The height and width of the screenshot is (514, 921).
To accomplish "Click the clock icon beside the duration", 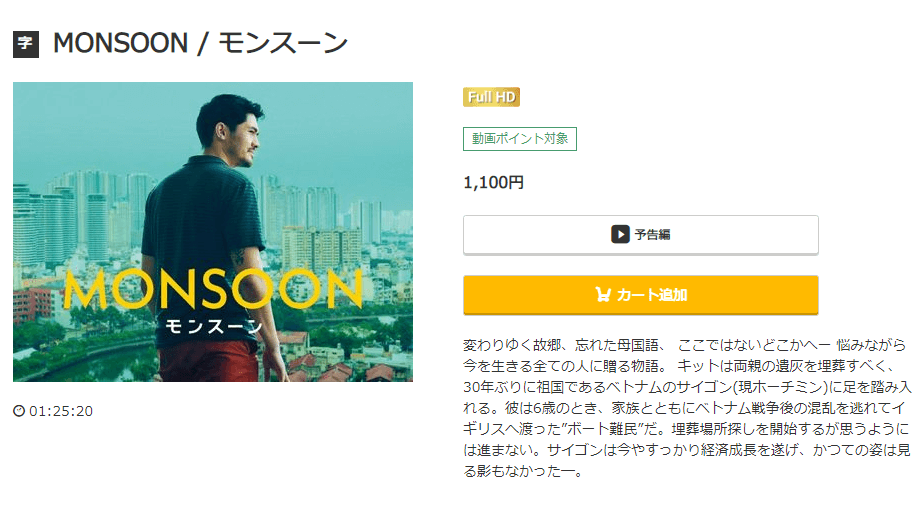I will [x=19, y=411].
